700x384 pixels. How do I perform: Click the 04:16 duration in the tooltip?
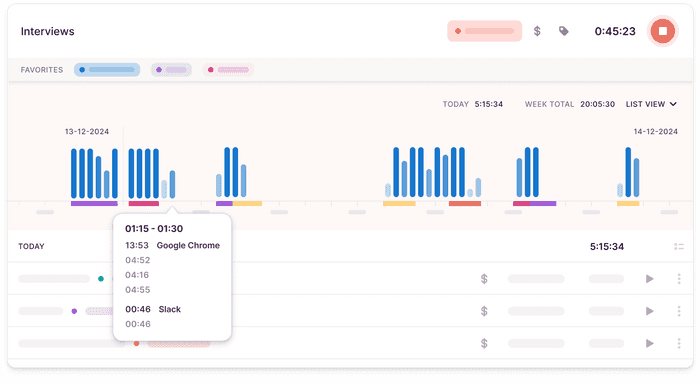click(137, 275)
